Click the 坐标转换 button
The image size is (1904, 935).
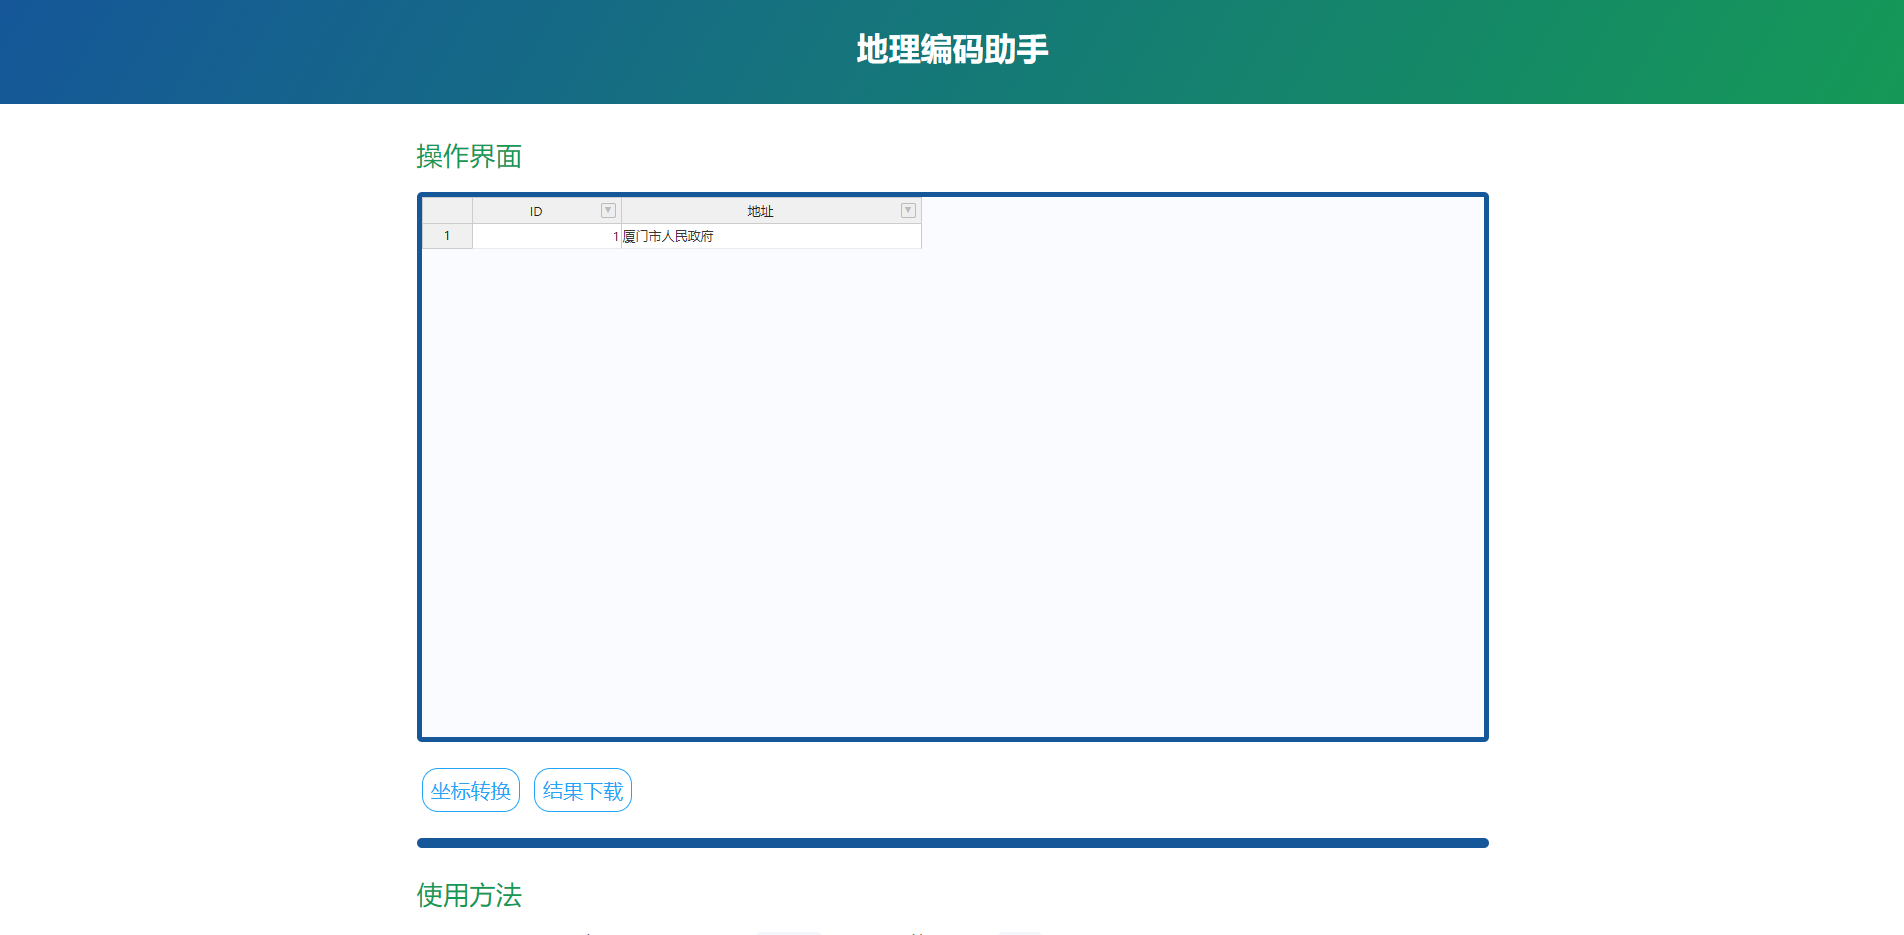pyautogui.click(x=471, y=790)
